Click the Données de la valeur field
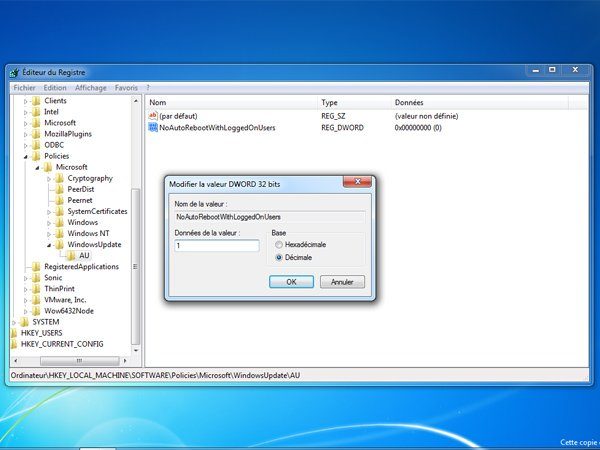Viewport: 600px width, 450px height. (217, 246)
